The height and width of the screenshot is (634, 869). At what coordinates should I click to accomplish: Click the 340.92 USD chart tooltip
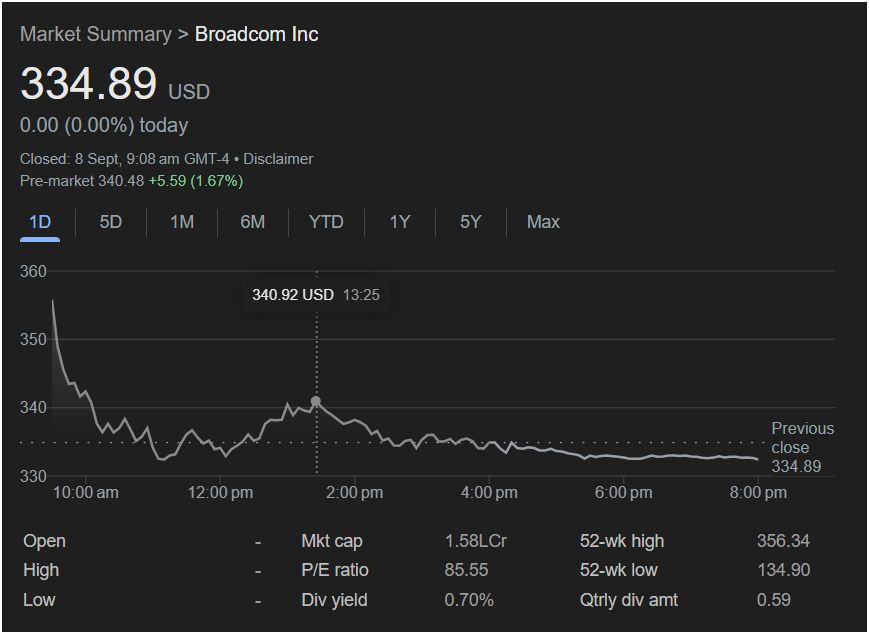[316, 295]
